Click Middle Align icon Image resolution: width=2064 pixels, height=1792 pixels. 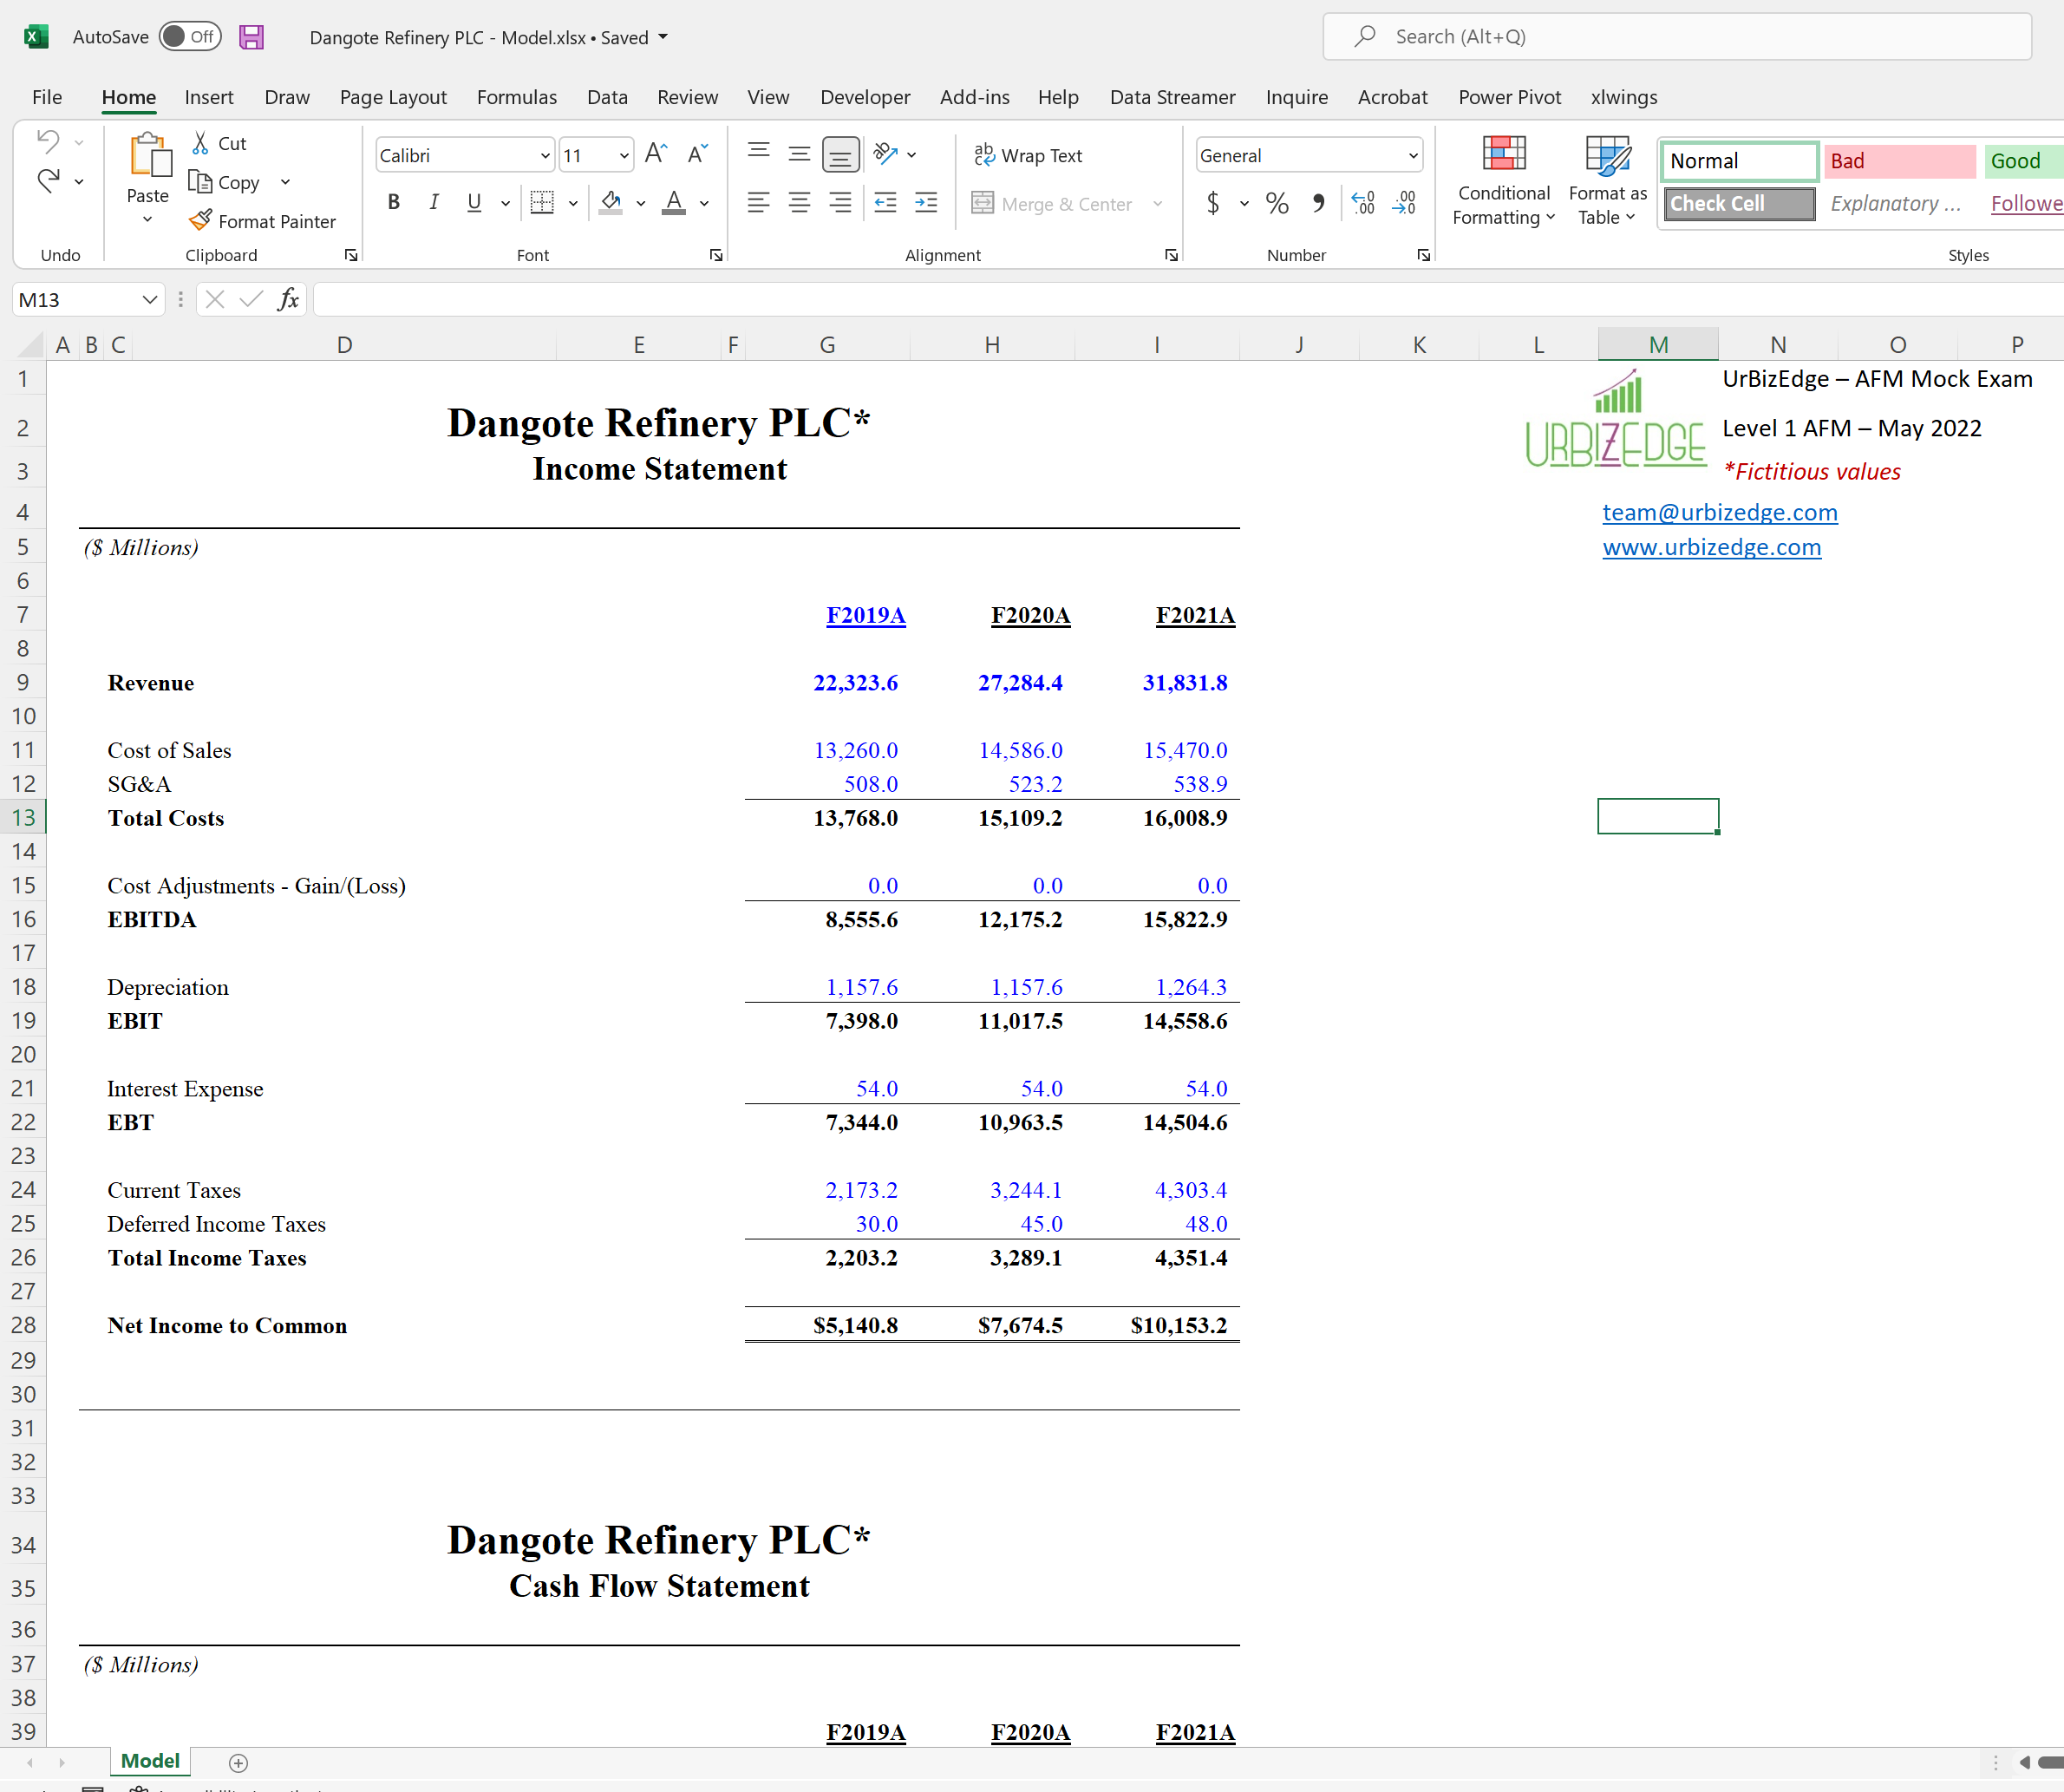799,154
